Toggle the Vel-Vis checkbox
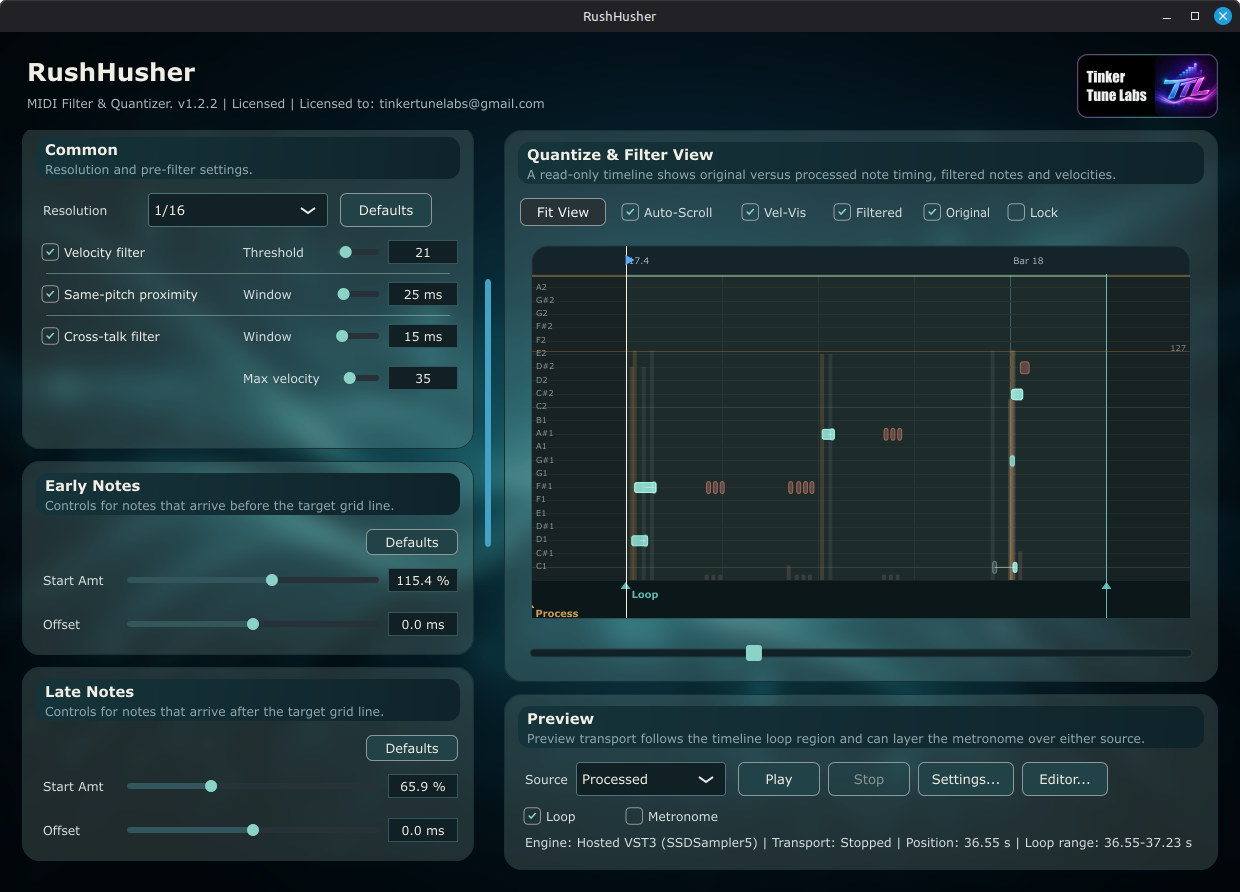Image resolution: width=1240 pixels, height=892 pixels. (x=750, y=212)
